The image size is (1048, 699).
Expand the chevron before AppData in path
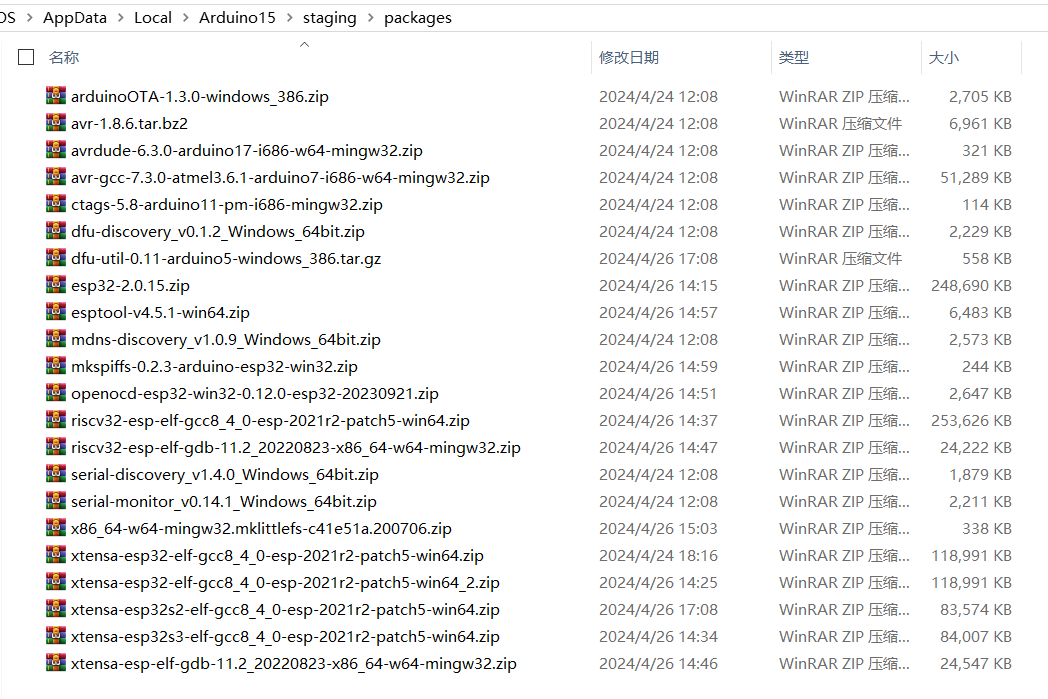pos(29,18)
